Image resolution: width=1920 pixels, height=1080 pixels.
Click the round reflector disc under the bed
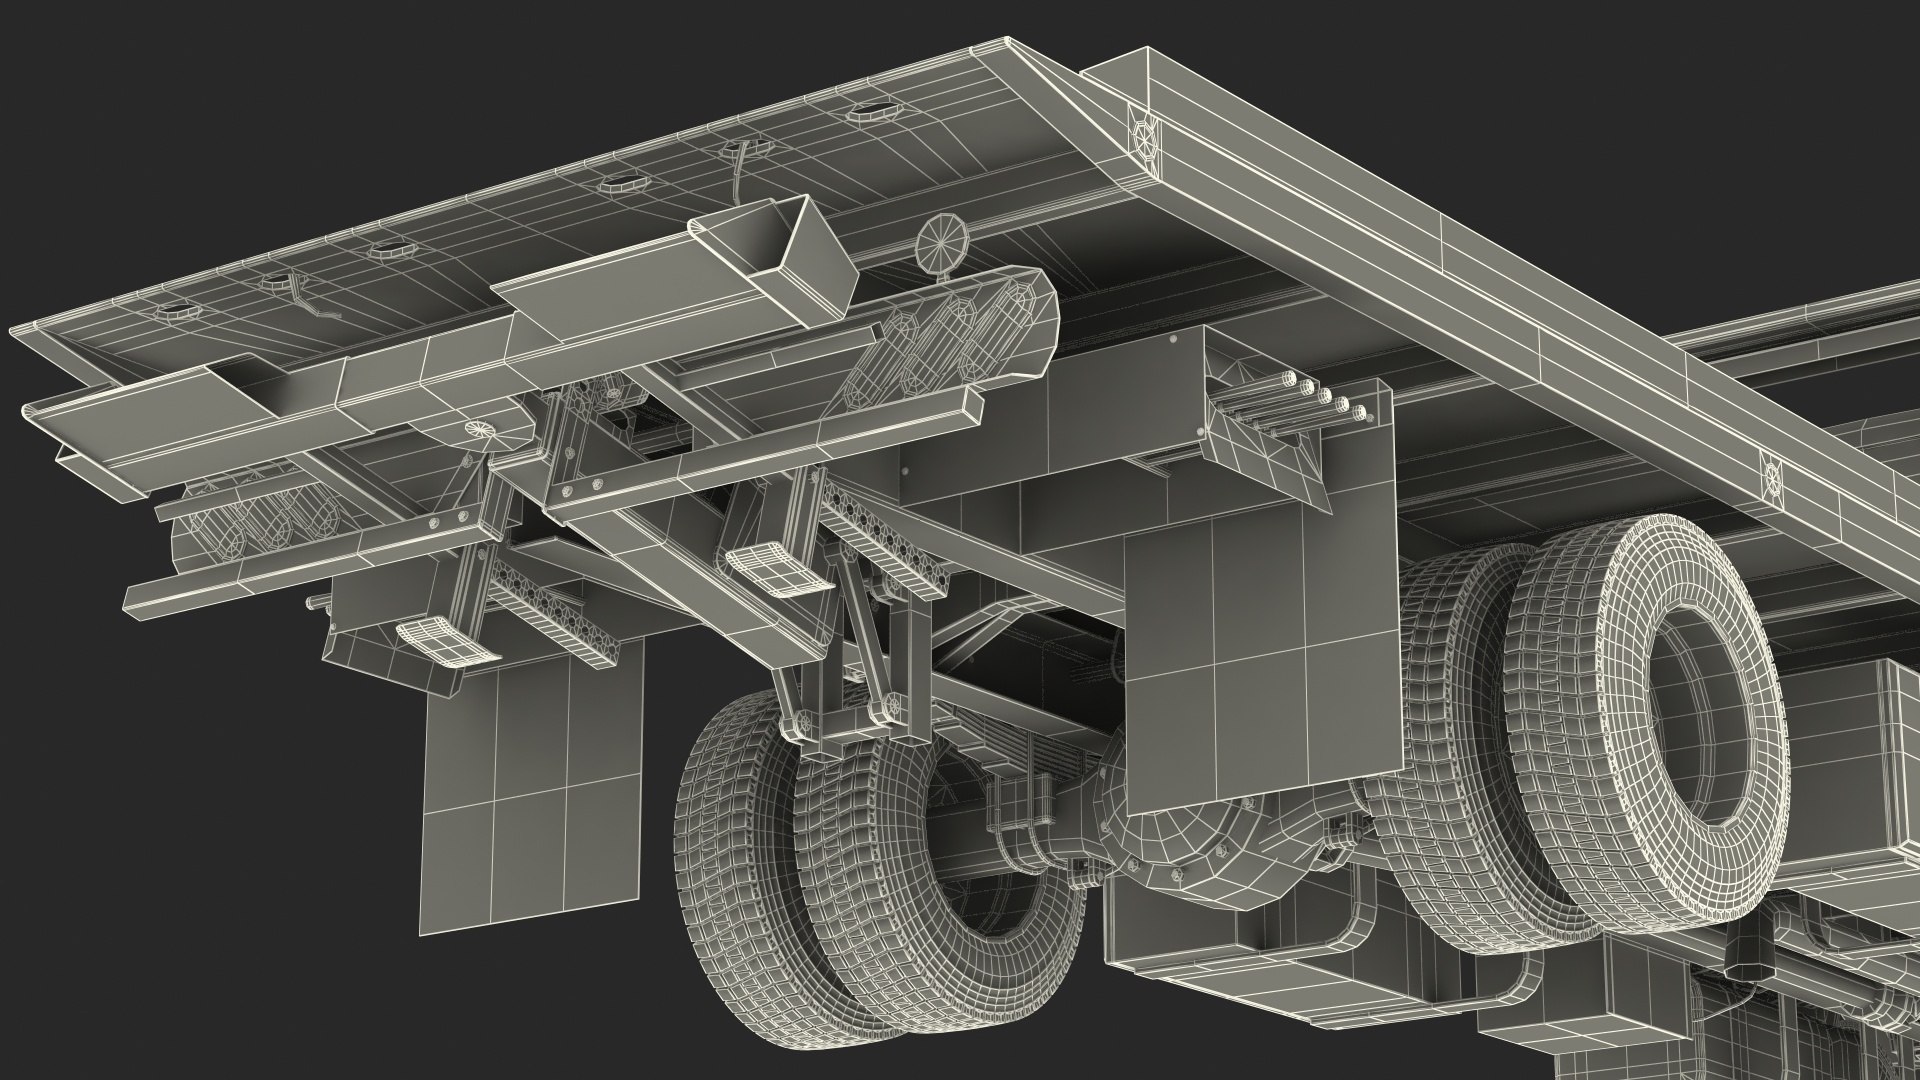point(943,243)
